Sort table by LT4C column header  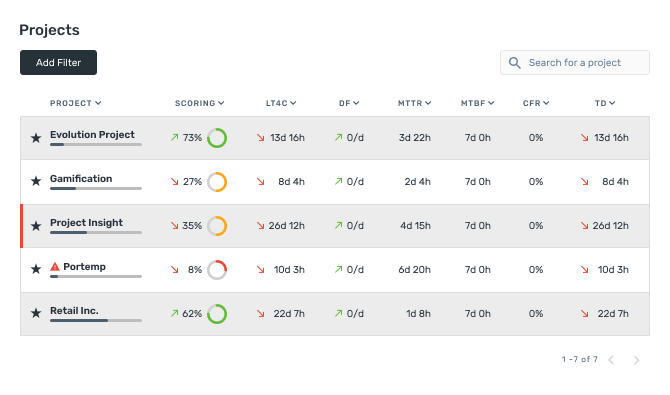coord(281,103)
